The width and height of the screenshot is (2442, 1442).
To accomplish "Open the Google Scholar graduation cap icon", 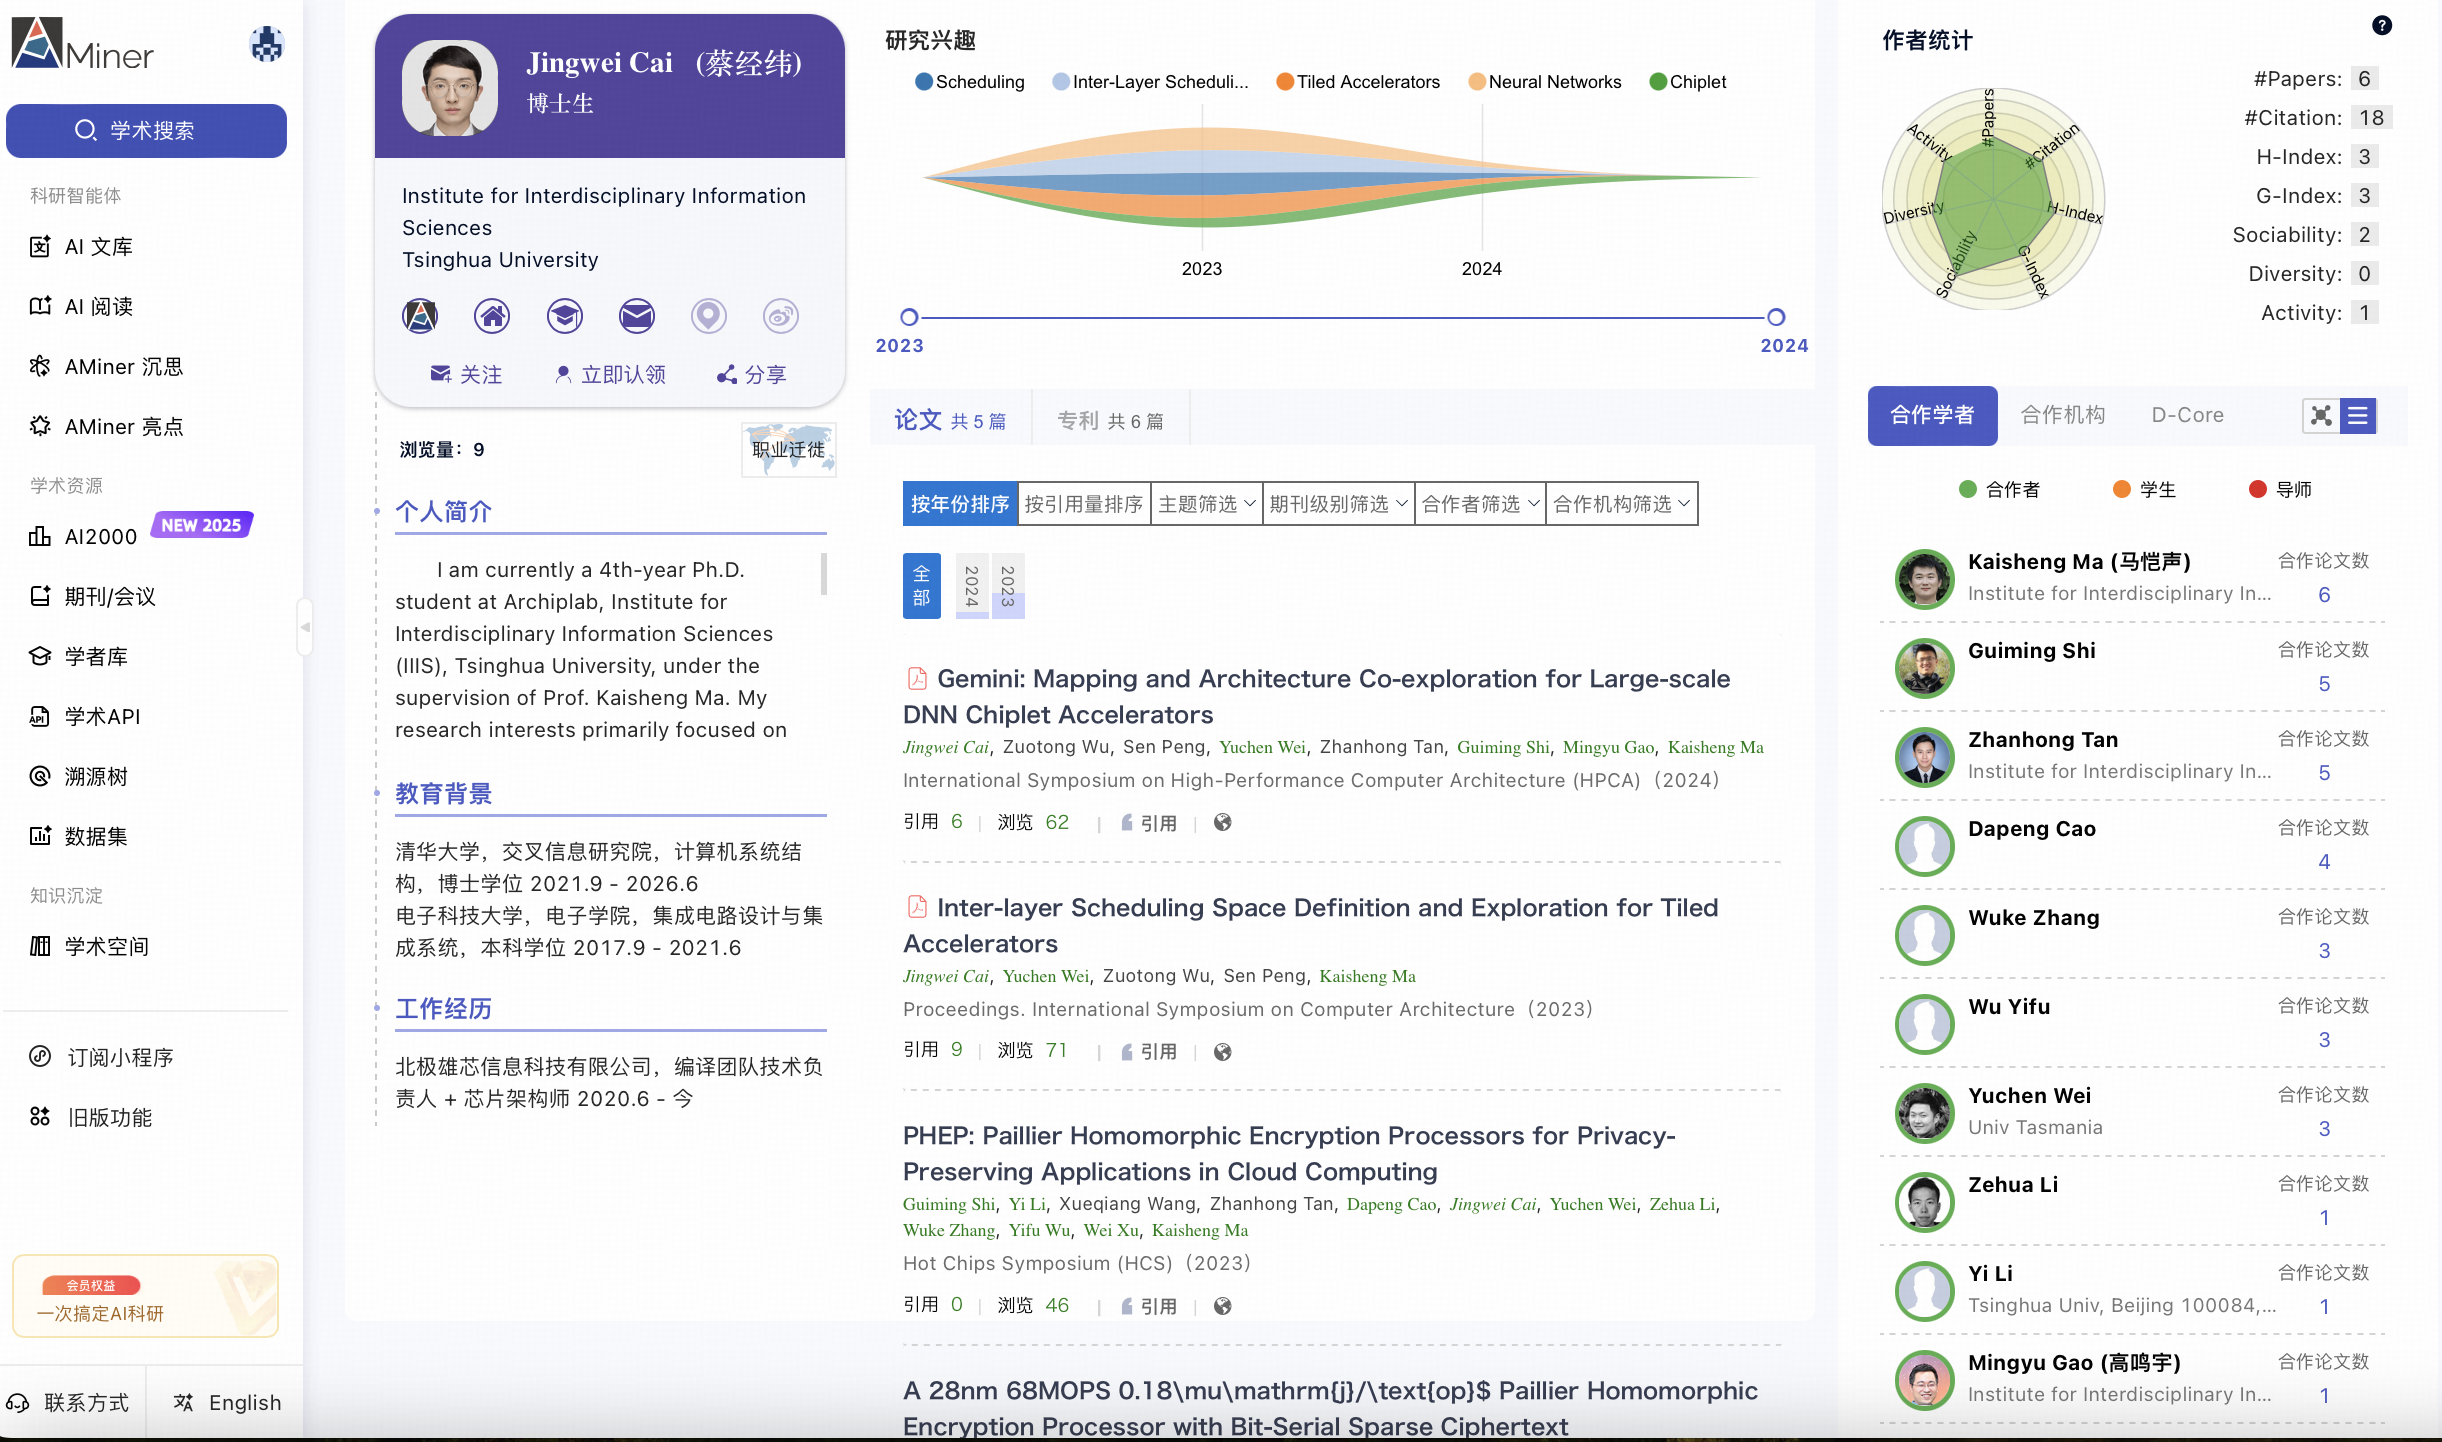I will (564, 316).
